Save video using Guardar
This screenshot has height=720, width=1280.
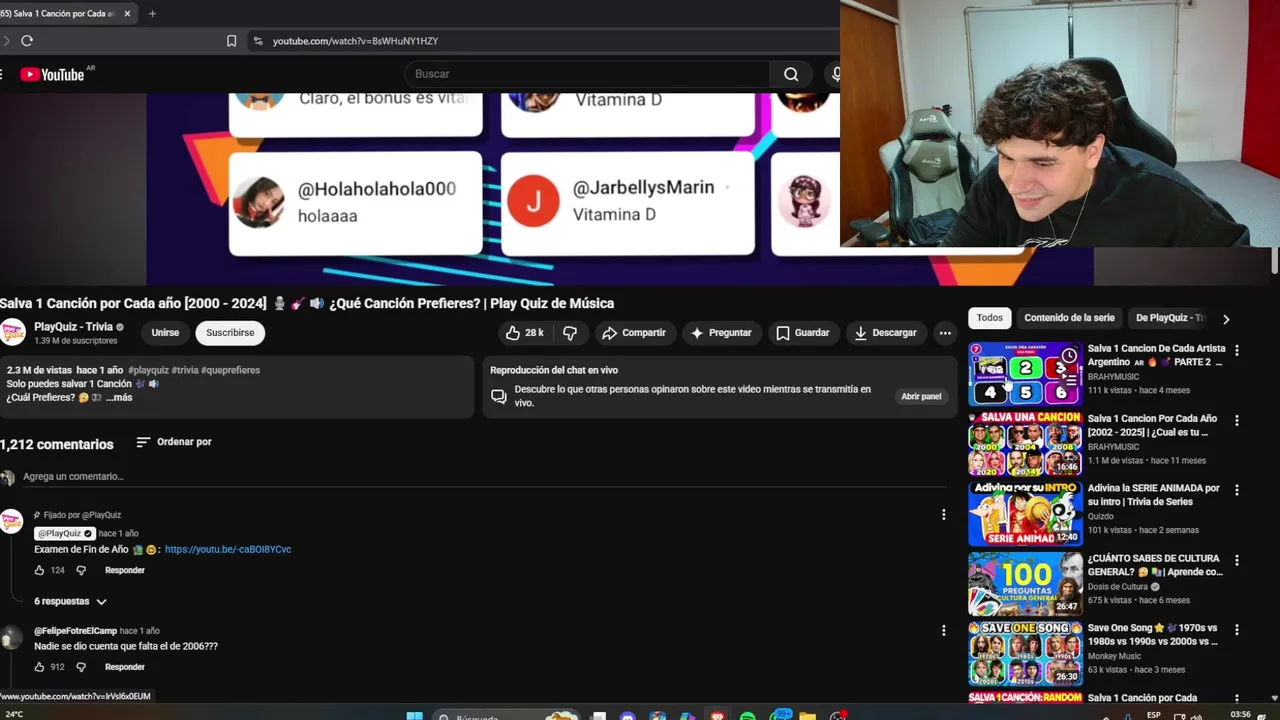point(802,333)
